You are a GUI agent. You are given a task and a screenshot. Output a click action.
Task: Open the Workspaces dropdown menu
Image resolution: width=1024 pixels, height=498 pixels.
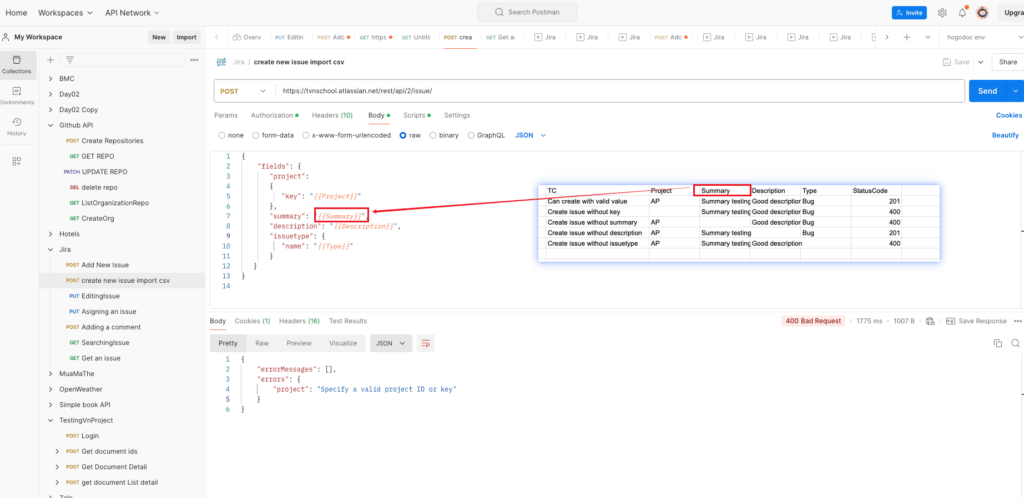(65, 12)
